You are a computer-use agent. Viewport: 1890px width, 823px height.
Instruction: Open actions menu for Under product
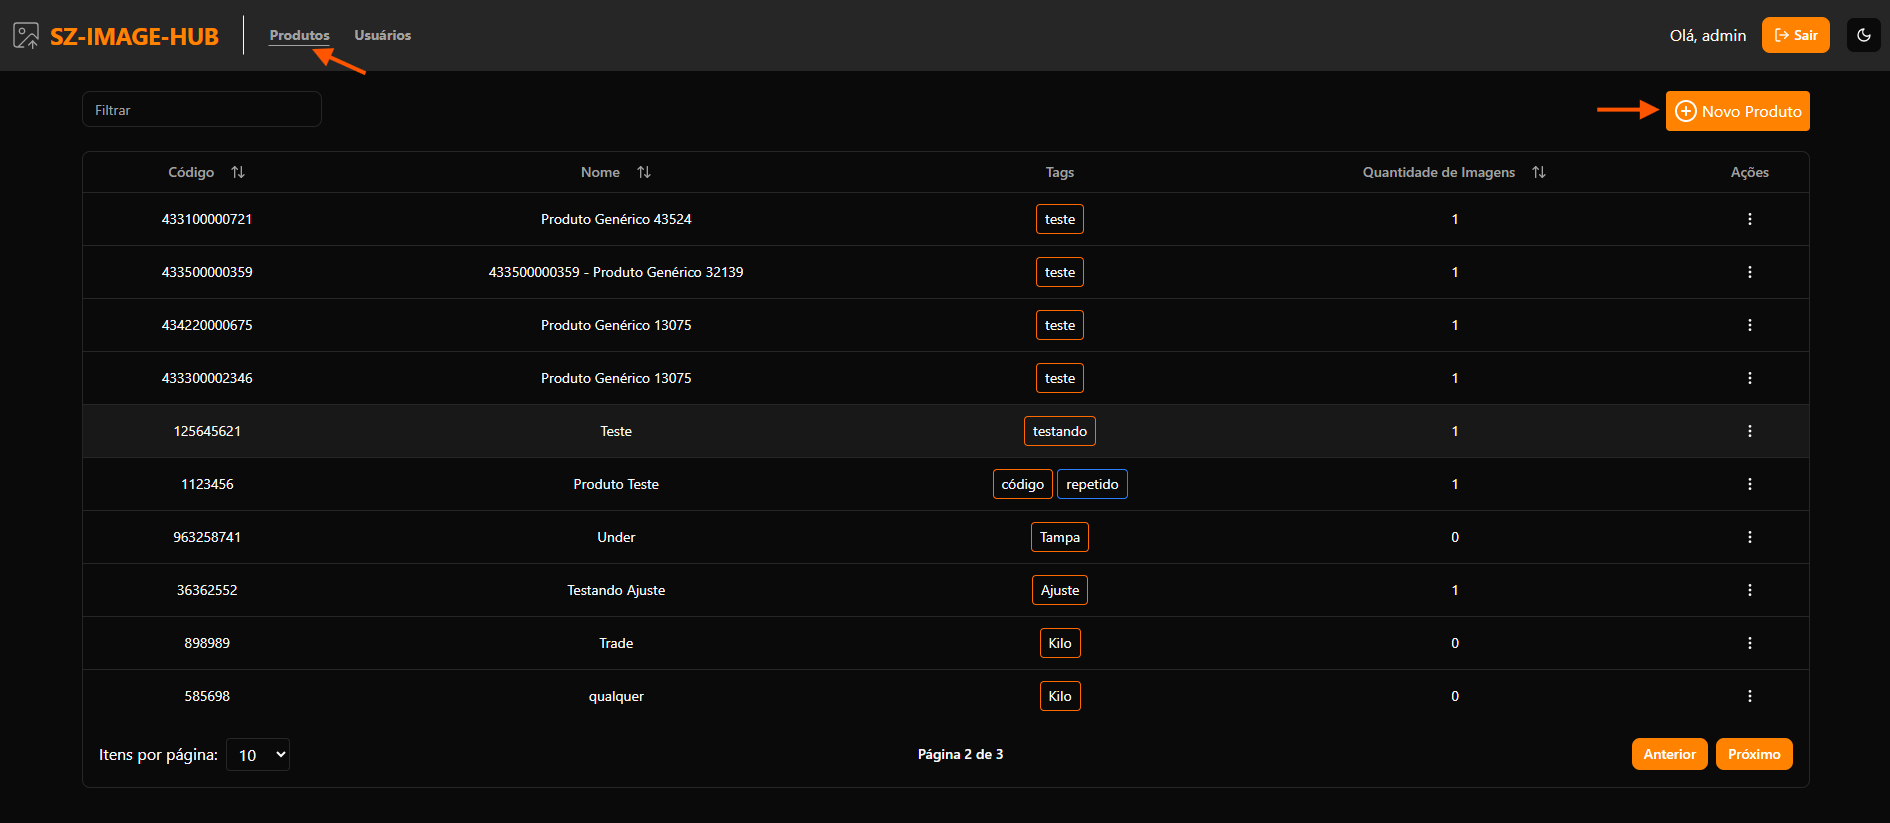[1749, 537]
